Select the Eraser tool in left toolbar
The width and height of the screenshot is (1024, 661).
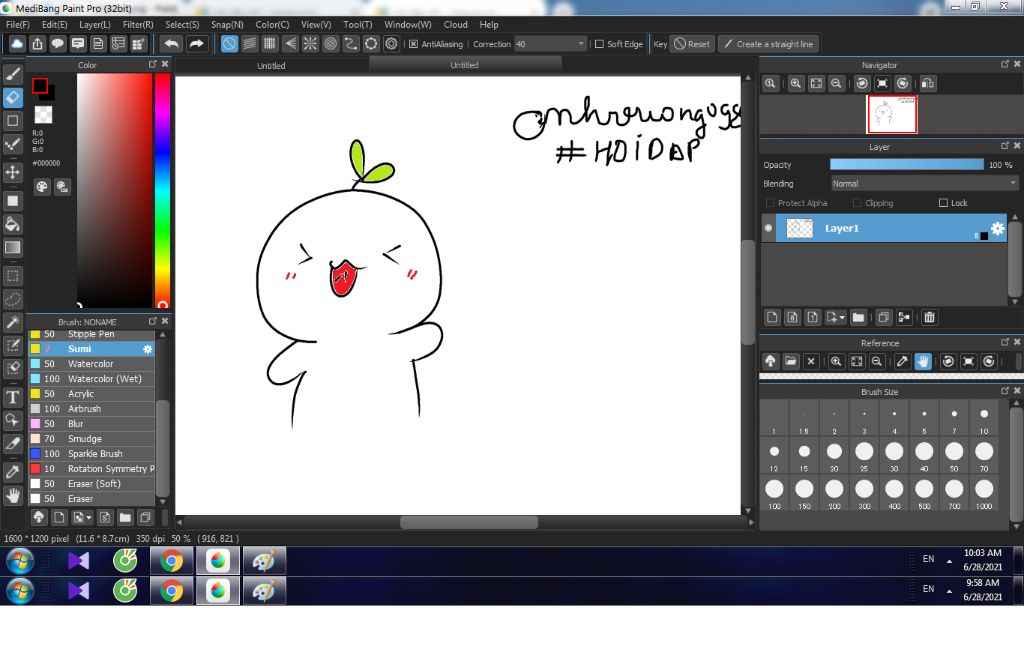click(x=12, y=98)
